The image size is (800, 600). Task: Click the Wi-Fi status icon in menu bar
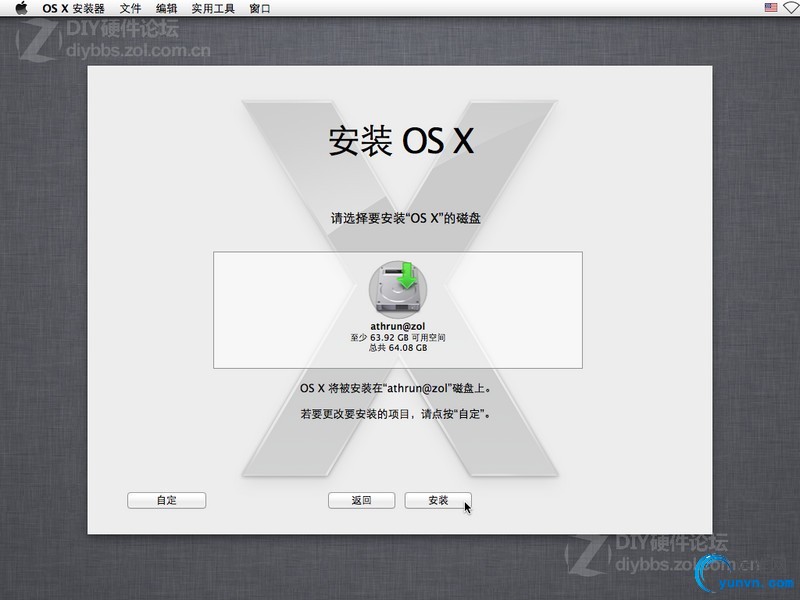coord(791,8)
